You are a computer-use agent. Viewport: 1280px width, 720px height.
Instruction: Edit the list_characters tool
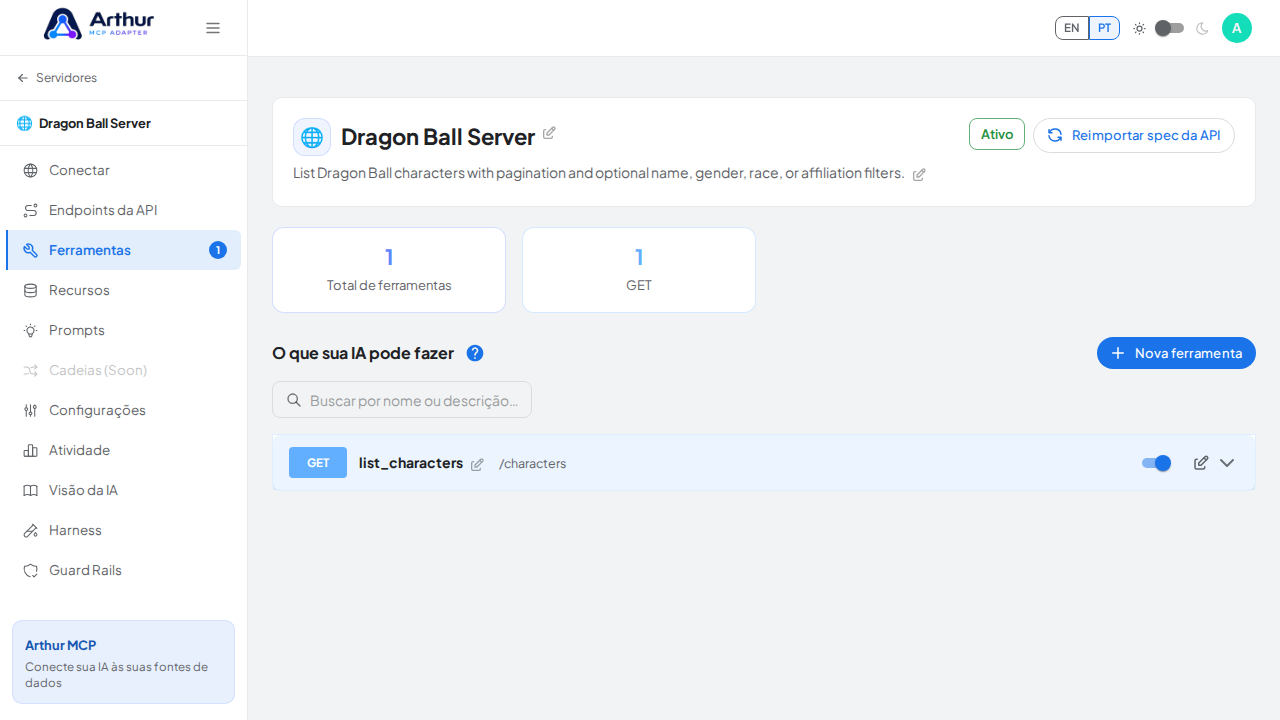tap(1201, 463)
